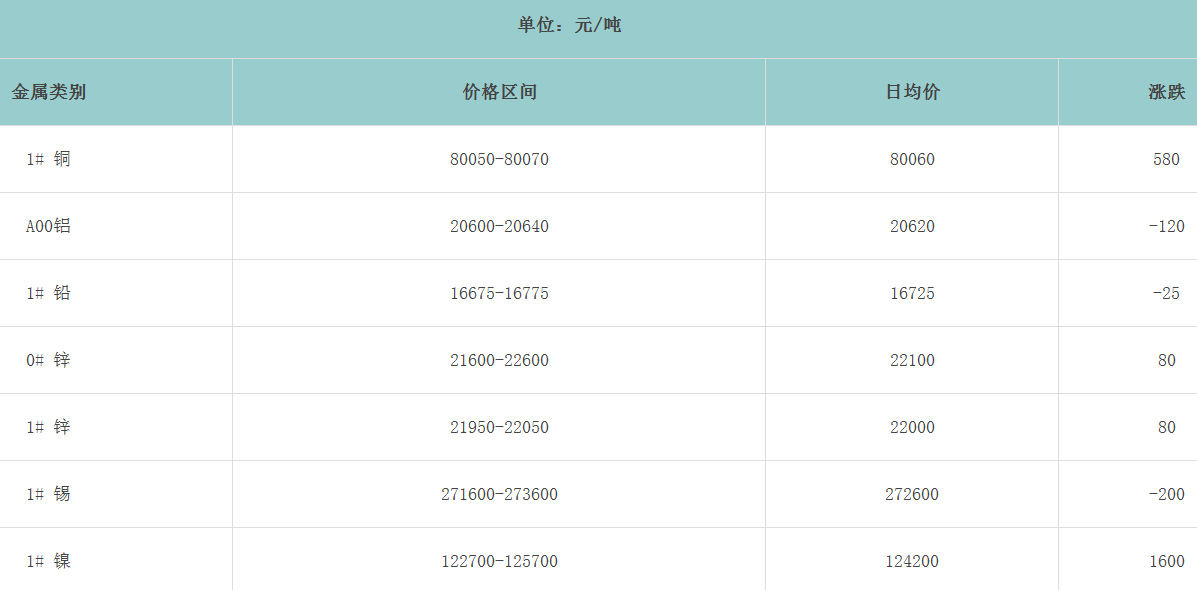Click the -120 change value for aluminum
The height and width of the screenshot is (590, 1197).
1166,226
